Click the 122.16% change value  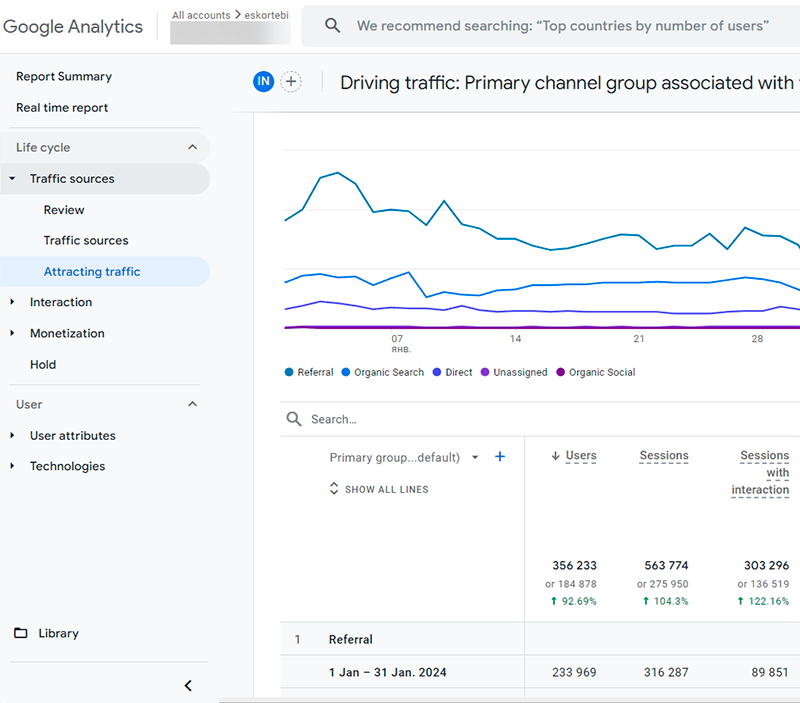tap(768, 601)
